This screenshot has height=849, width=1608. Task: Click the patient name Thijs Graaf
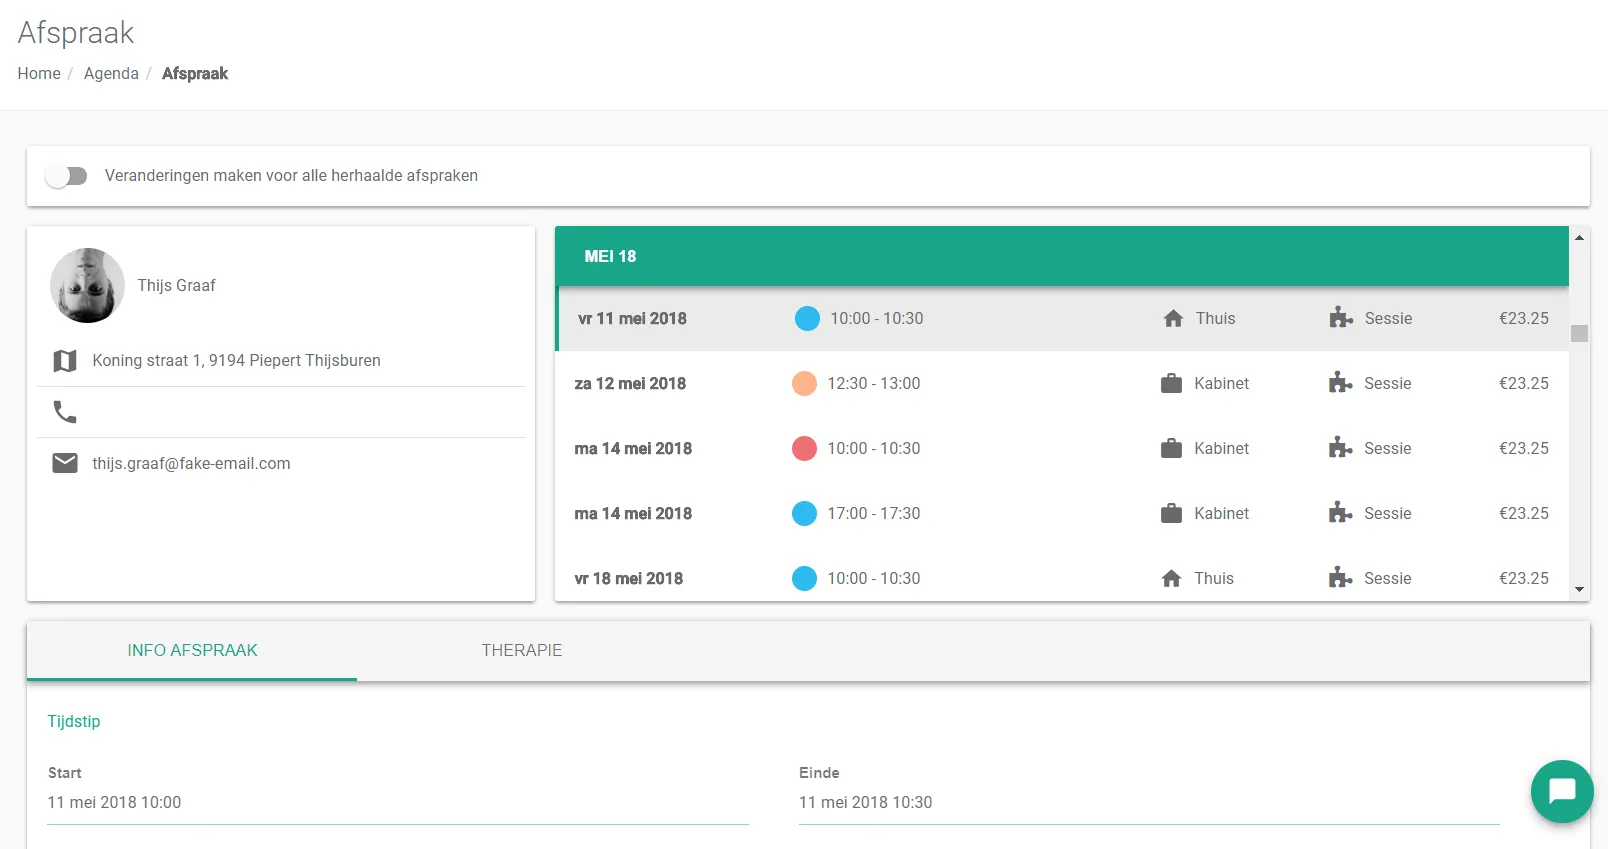176,286
